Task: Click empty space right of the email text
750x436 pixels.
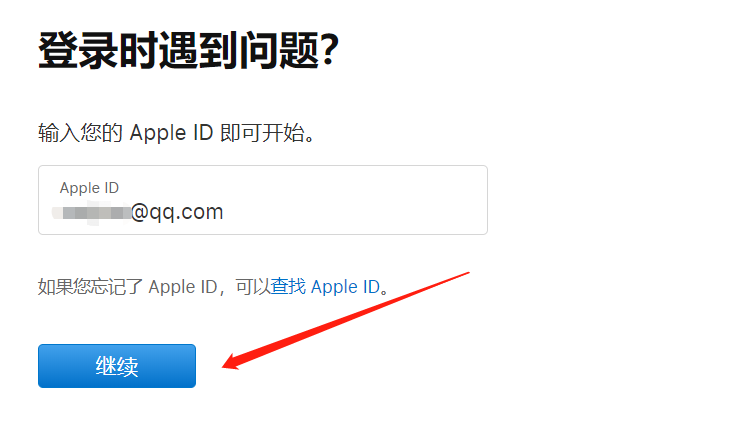Action: coord(354,212)
